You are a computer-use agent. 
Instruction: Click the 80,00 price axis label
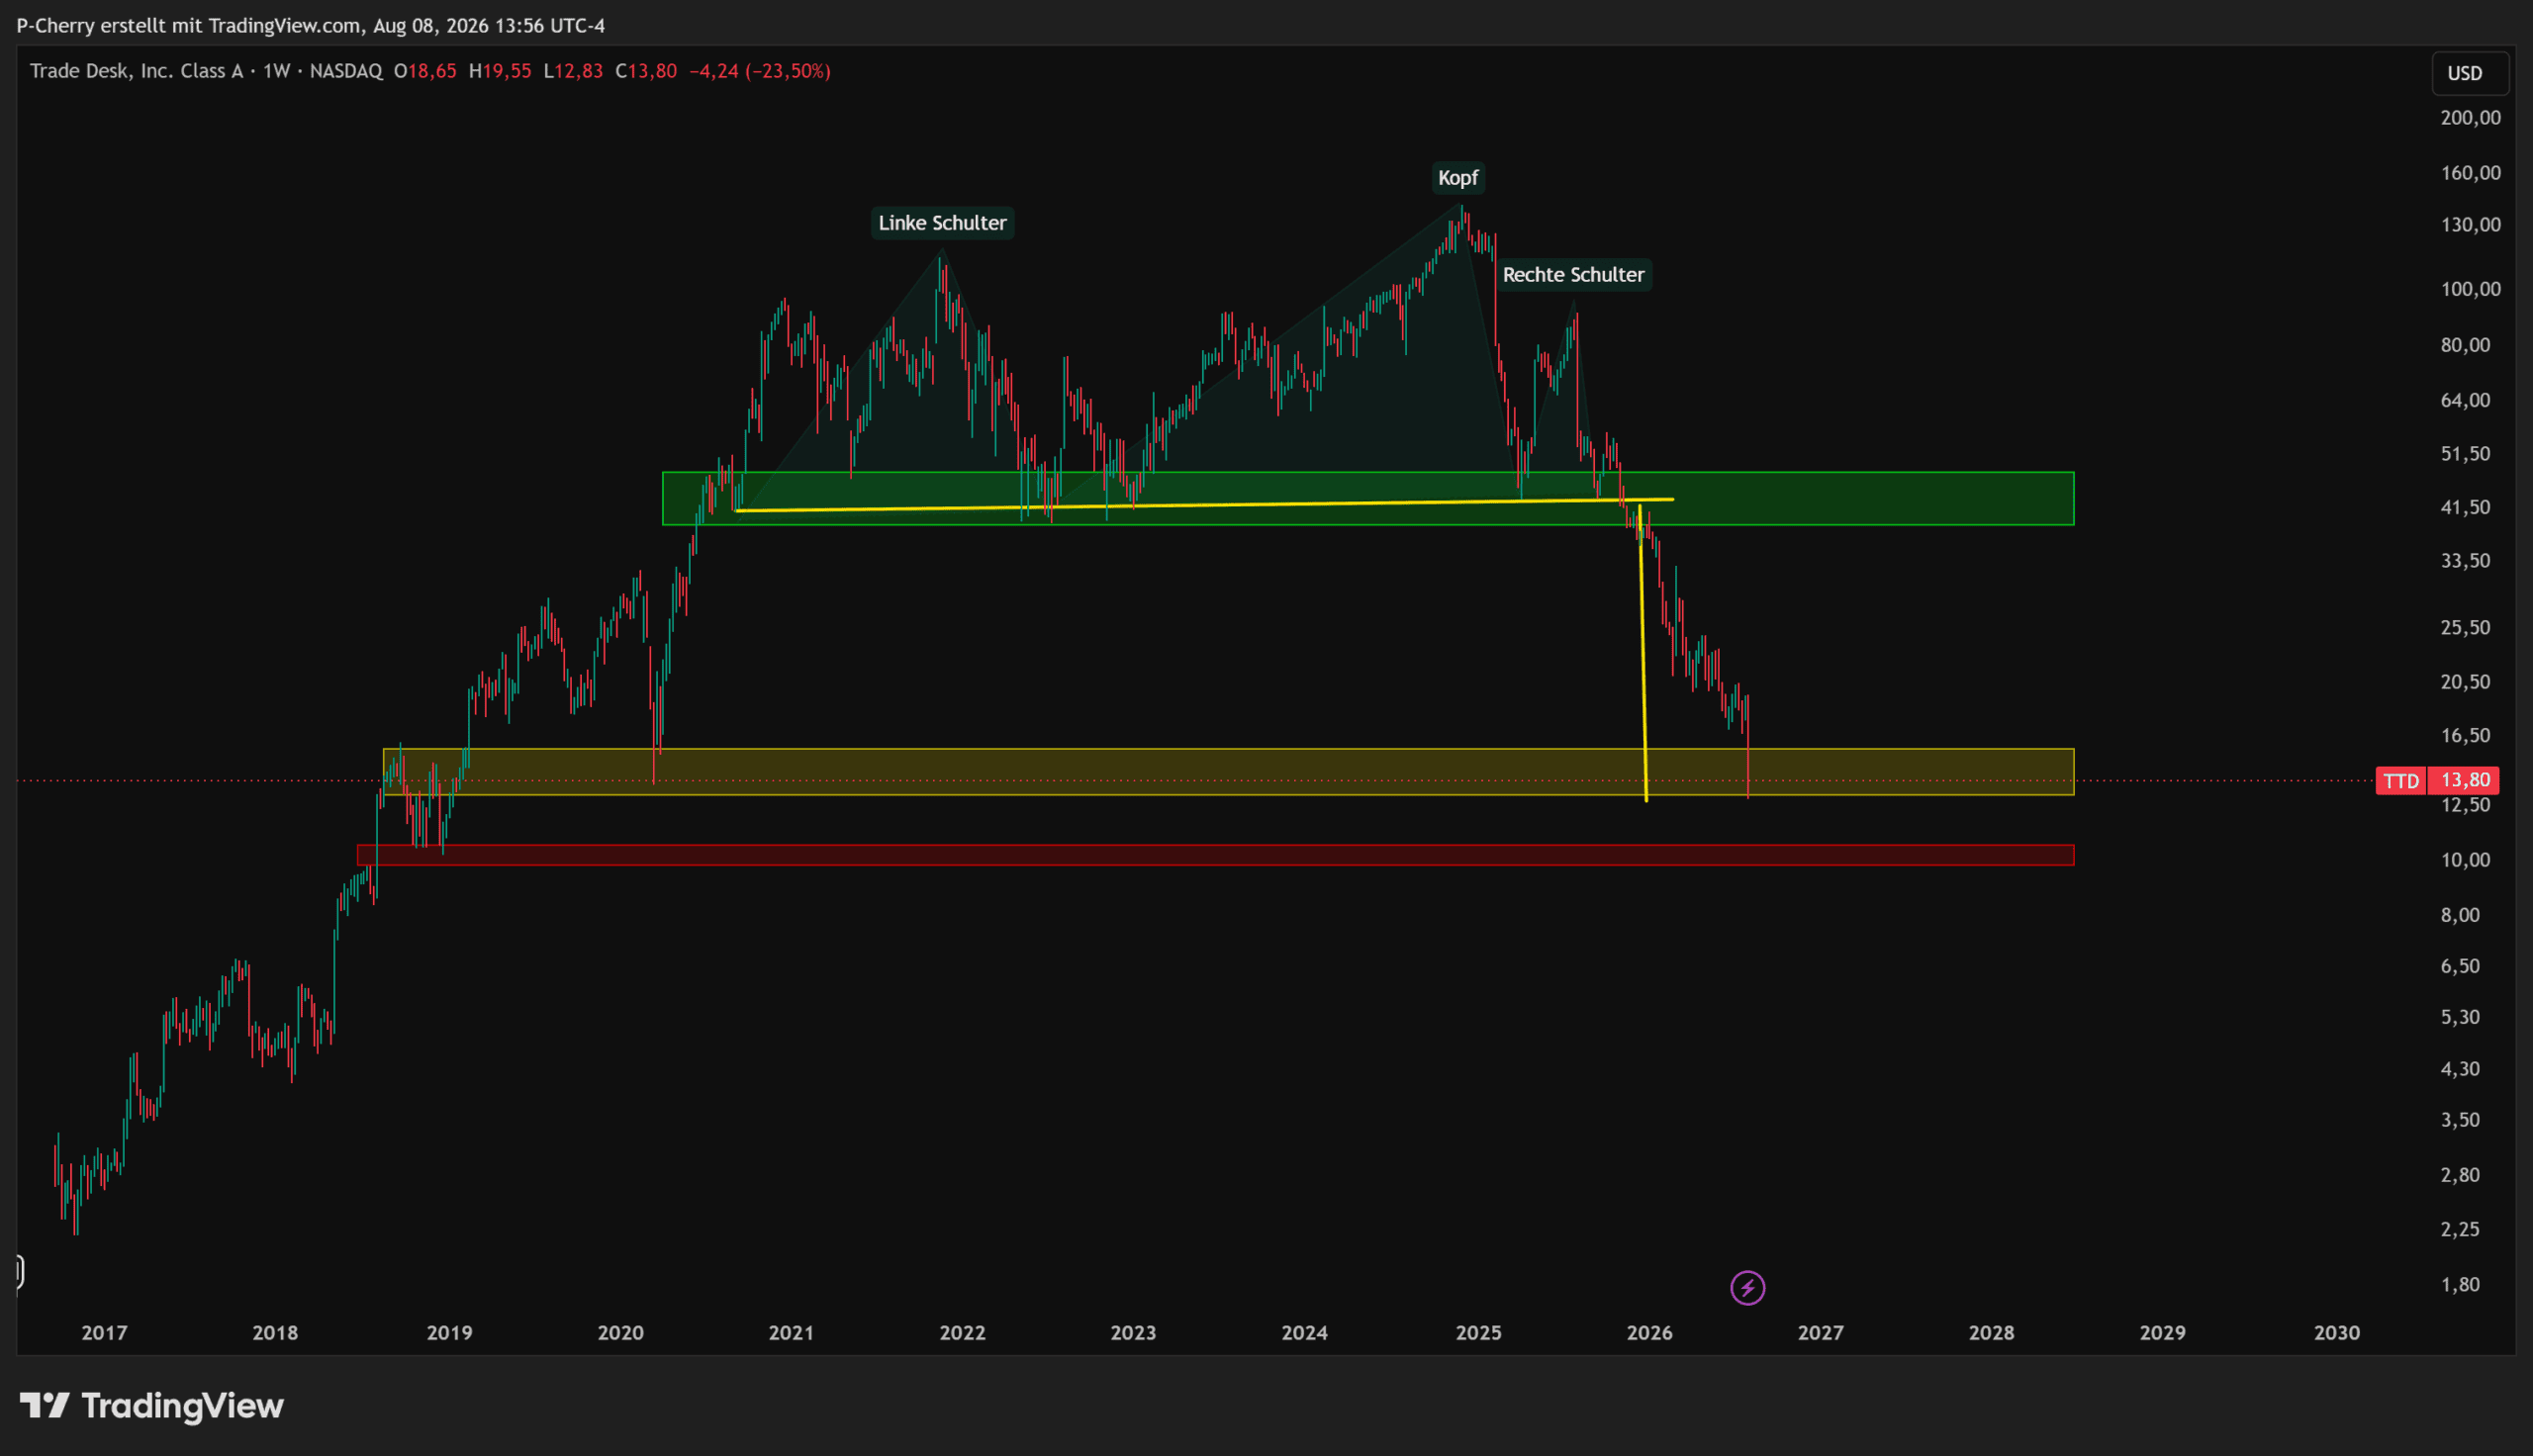[2465, 345]
